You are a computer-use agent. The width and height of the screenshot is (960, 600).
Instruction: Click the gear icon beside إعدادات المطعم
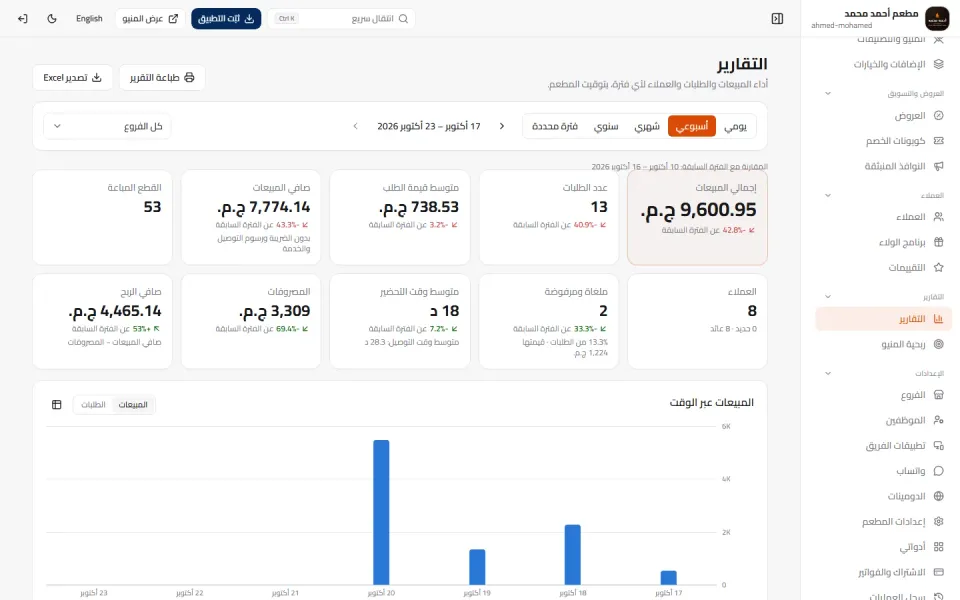click(x=939, y=522)
